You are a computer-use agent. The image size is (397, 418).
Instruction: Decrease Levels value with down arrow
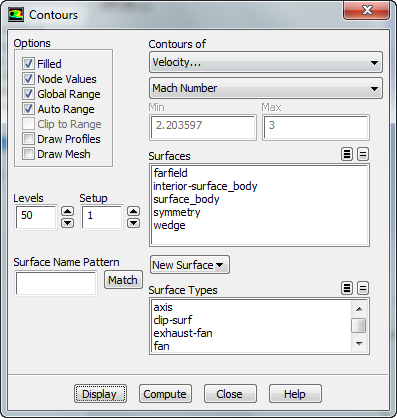coord(68,223)
